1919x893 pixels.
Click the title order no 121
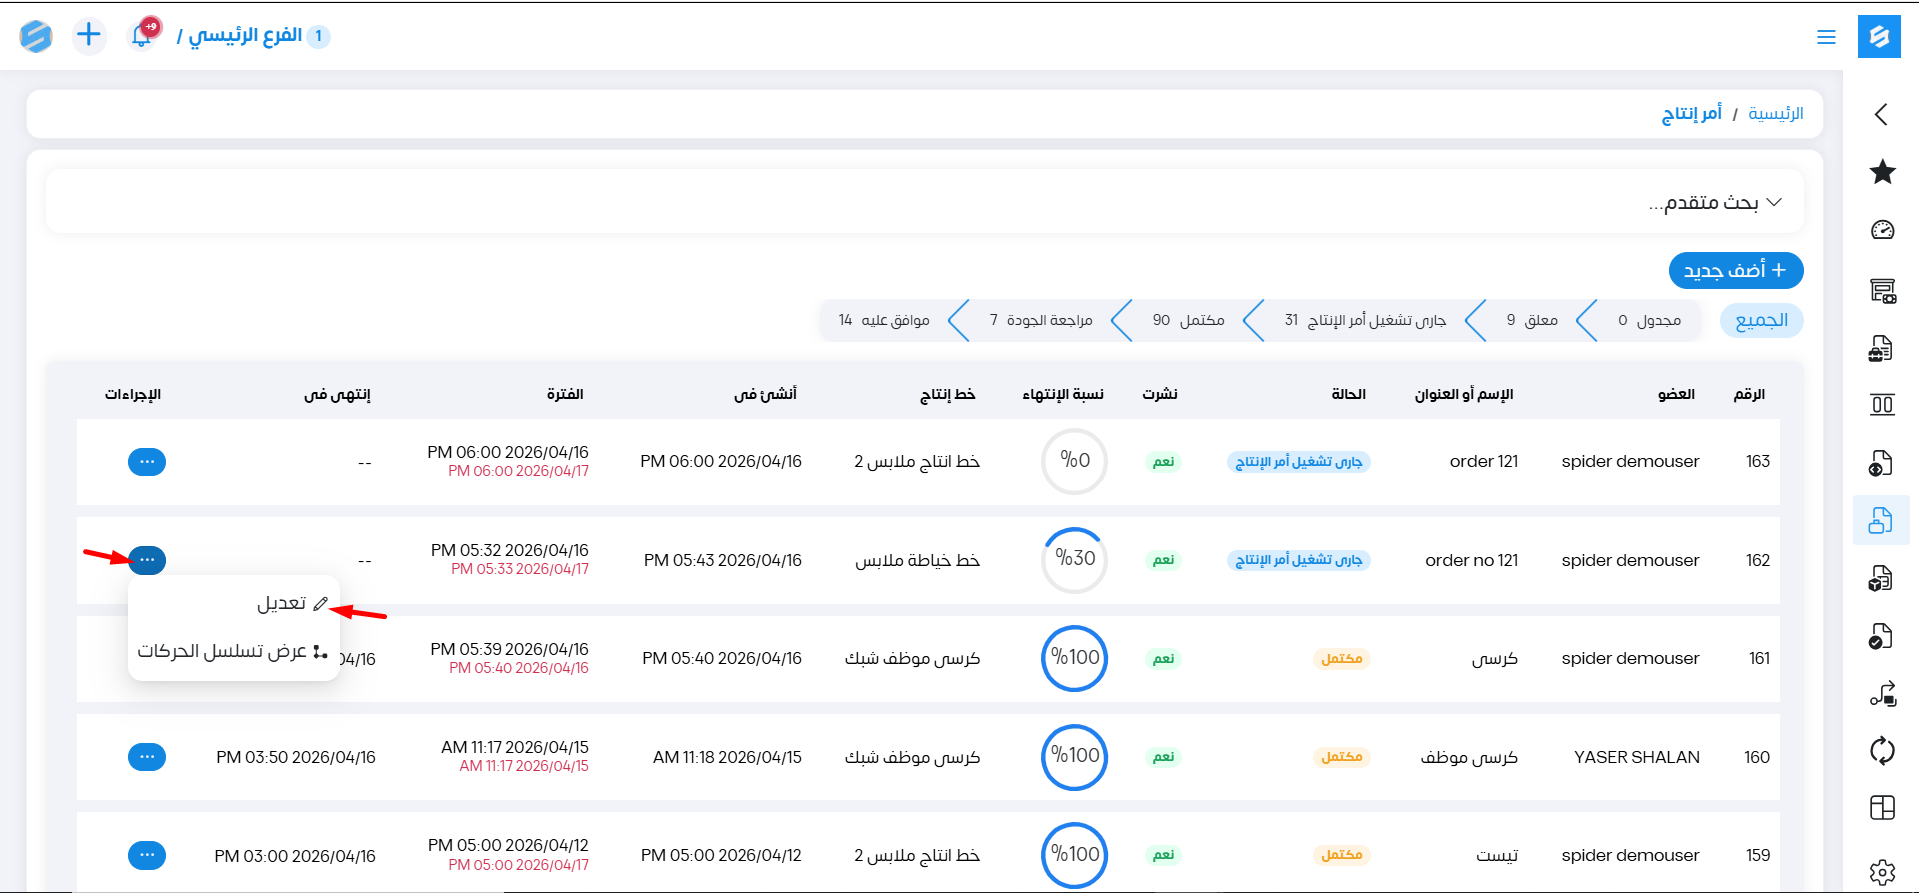(1472, 560)
